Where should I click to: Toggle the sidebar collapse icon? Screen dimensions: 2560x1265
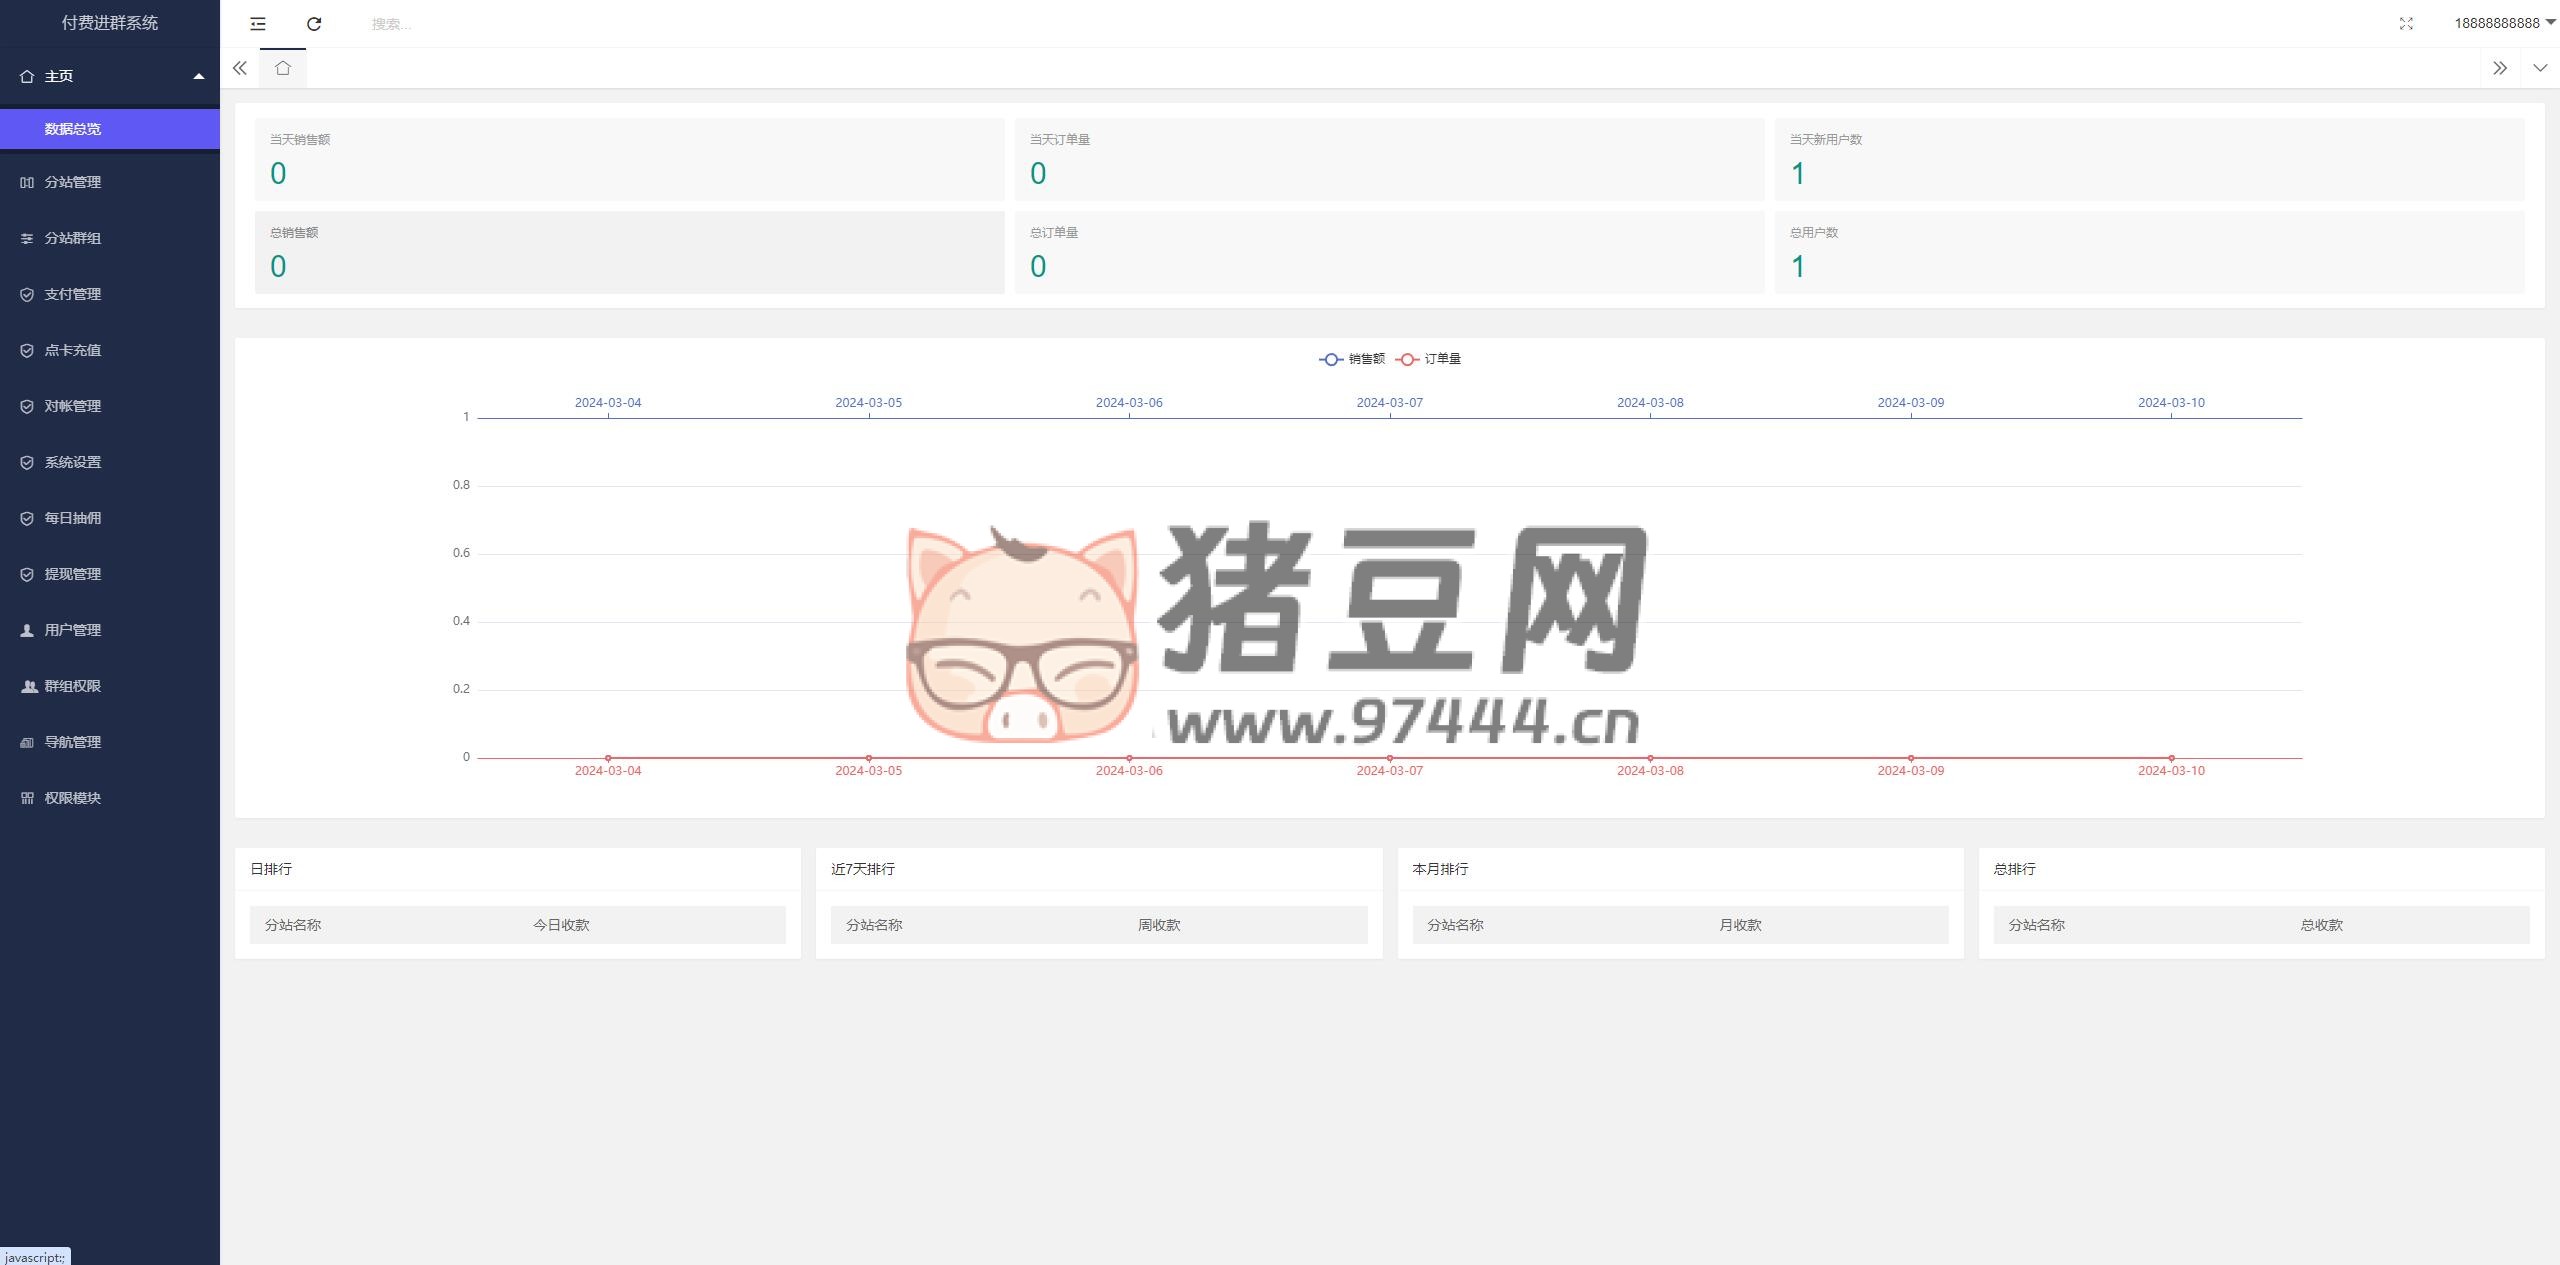click(x=258, y=23)
